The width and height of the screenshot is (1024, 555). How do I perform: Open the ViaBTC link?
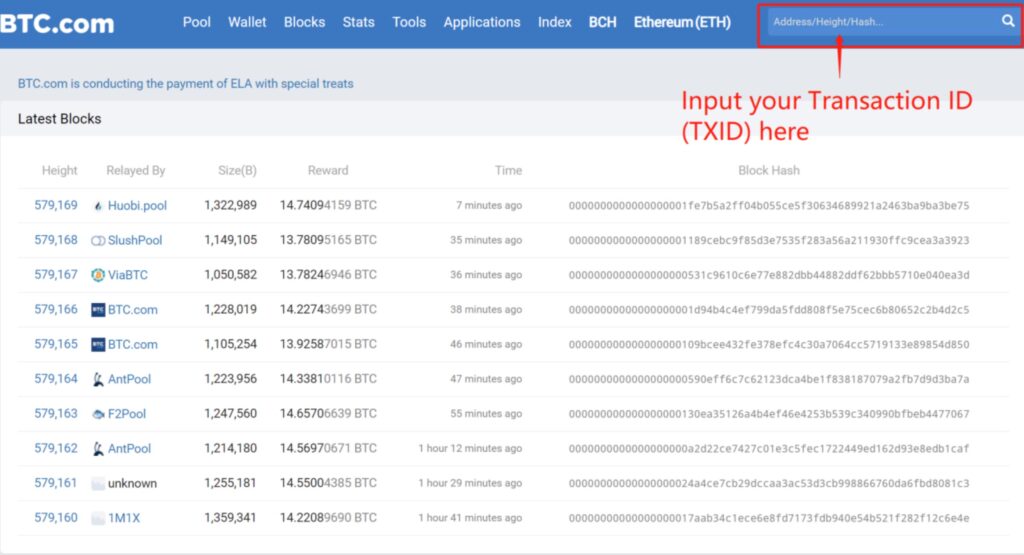127,275
